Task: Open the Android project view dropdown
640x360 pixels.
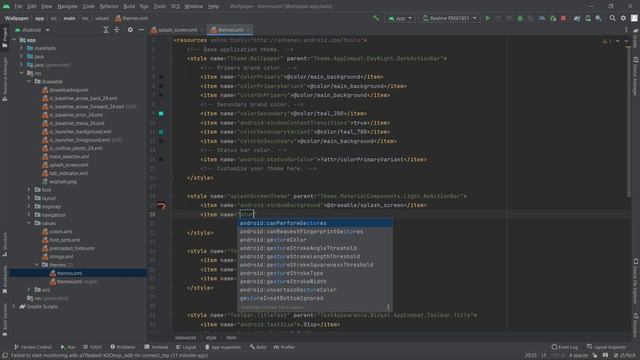Action: [32, 30]
